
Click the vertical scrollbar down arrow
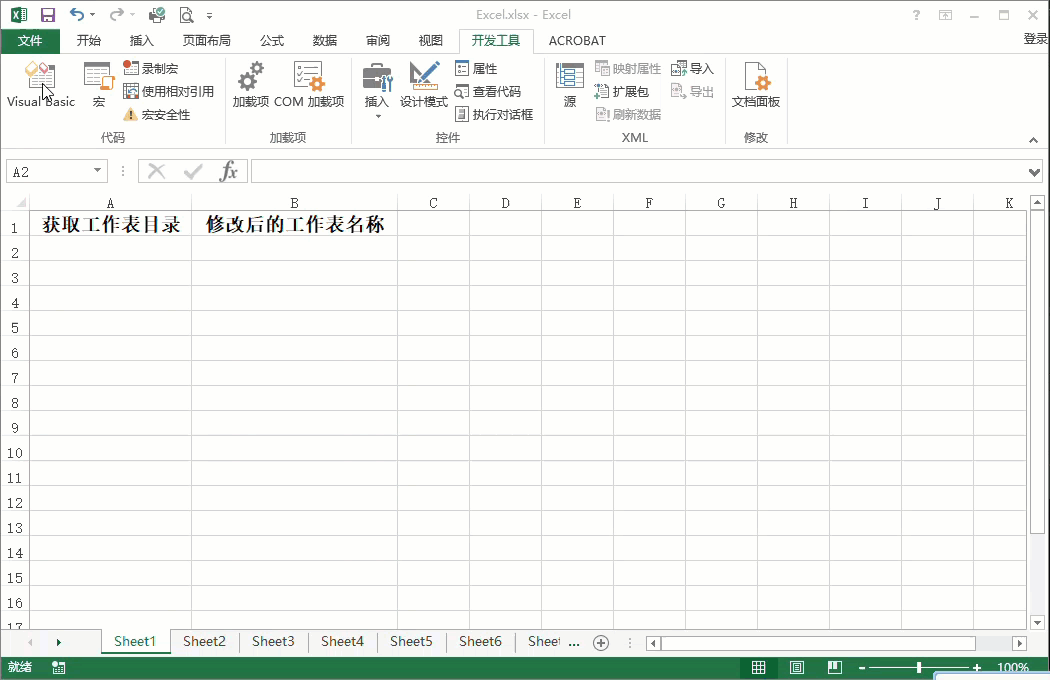(x=1037, y=622)
